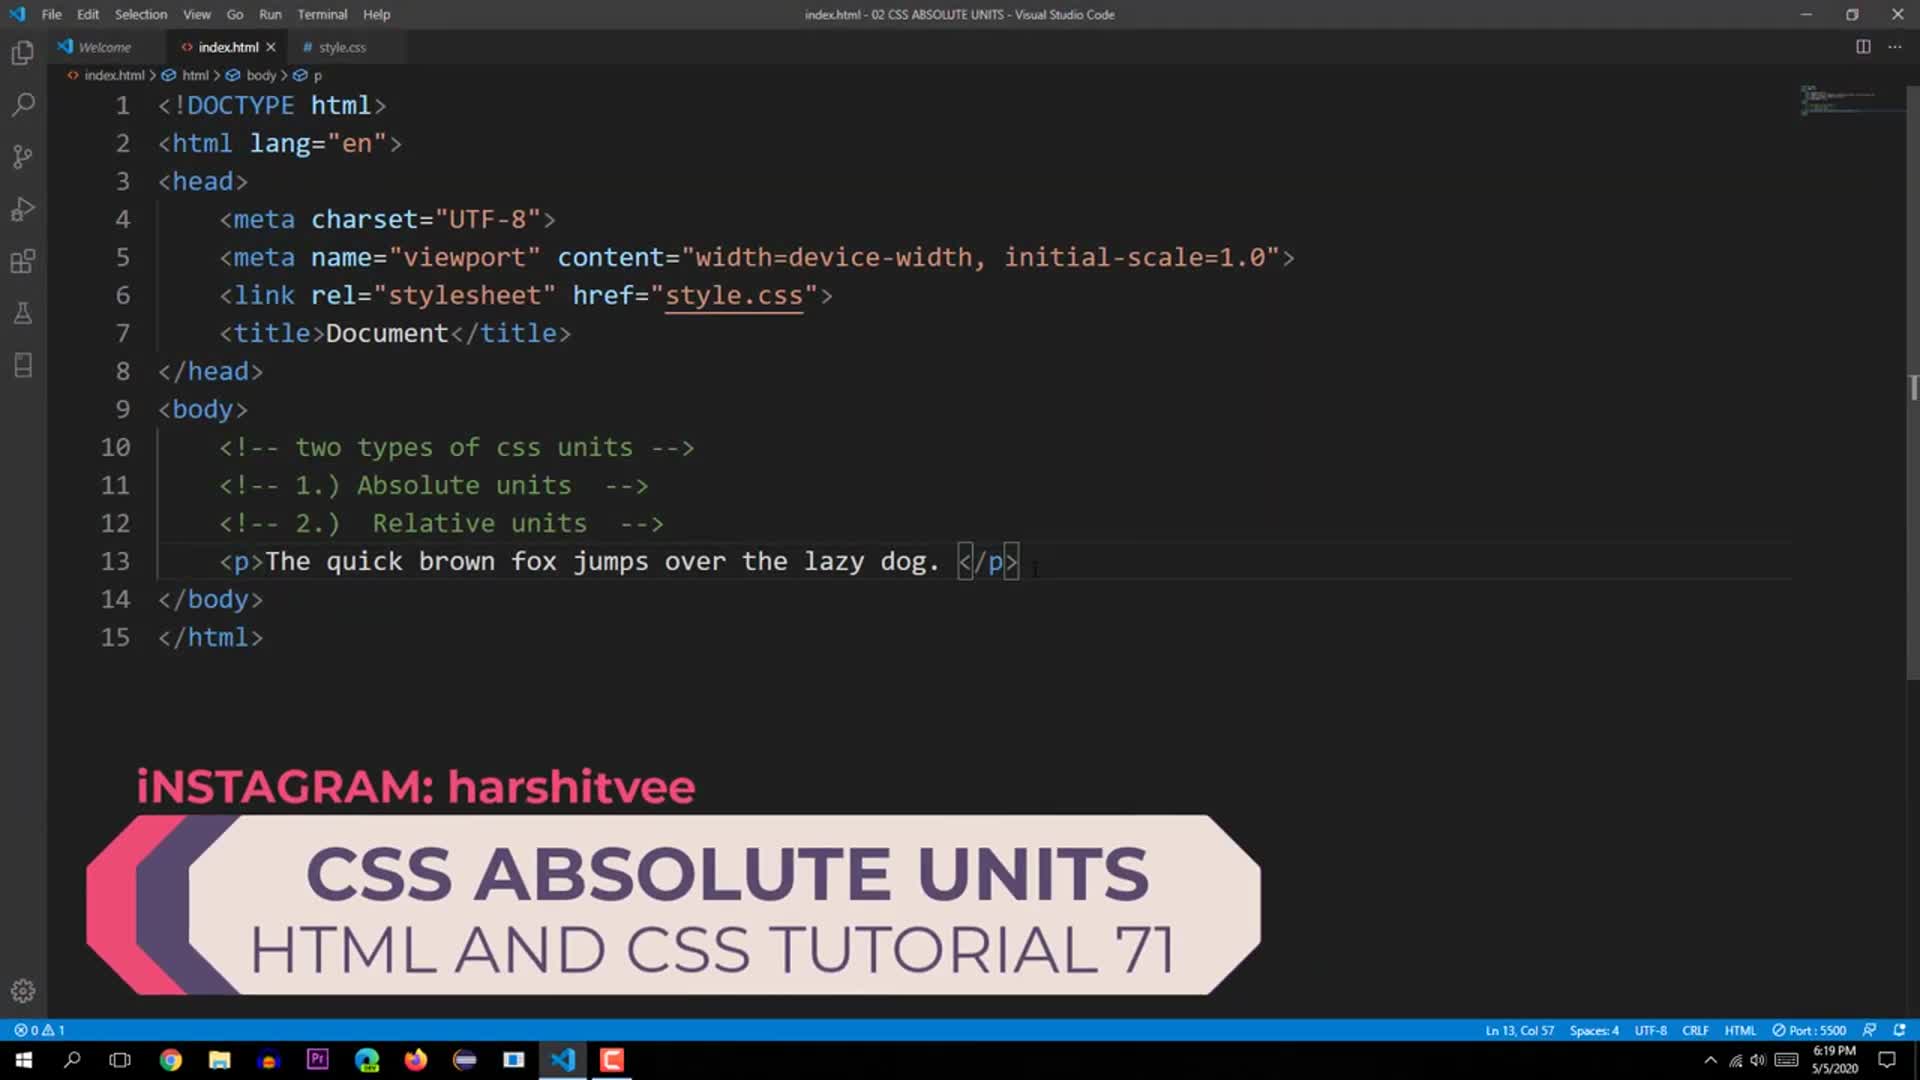Open the Terminal menu

pos(322,14)
